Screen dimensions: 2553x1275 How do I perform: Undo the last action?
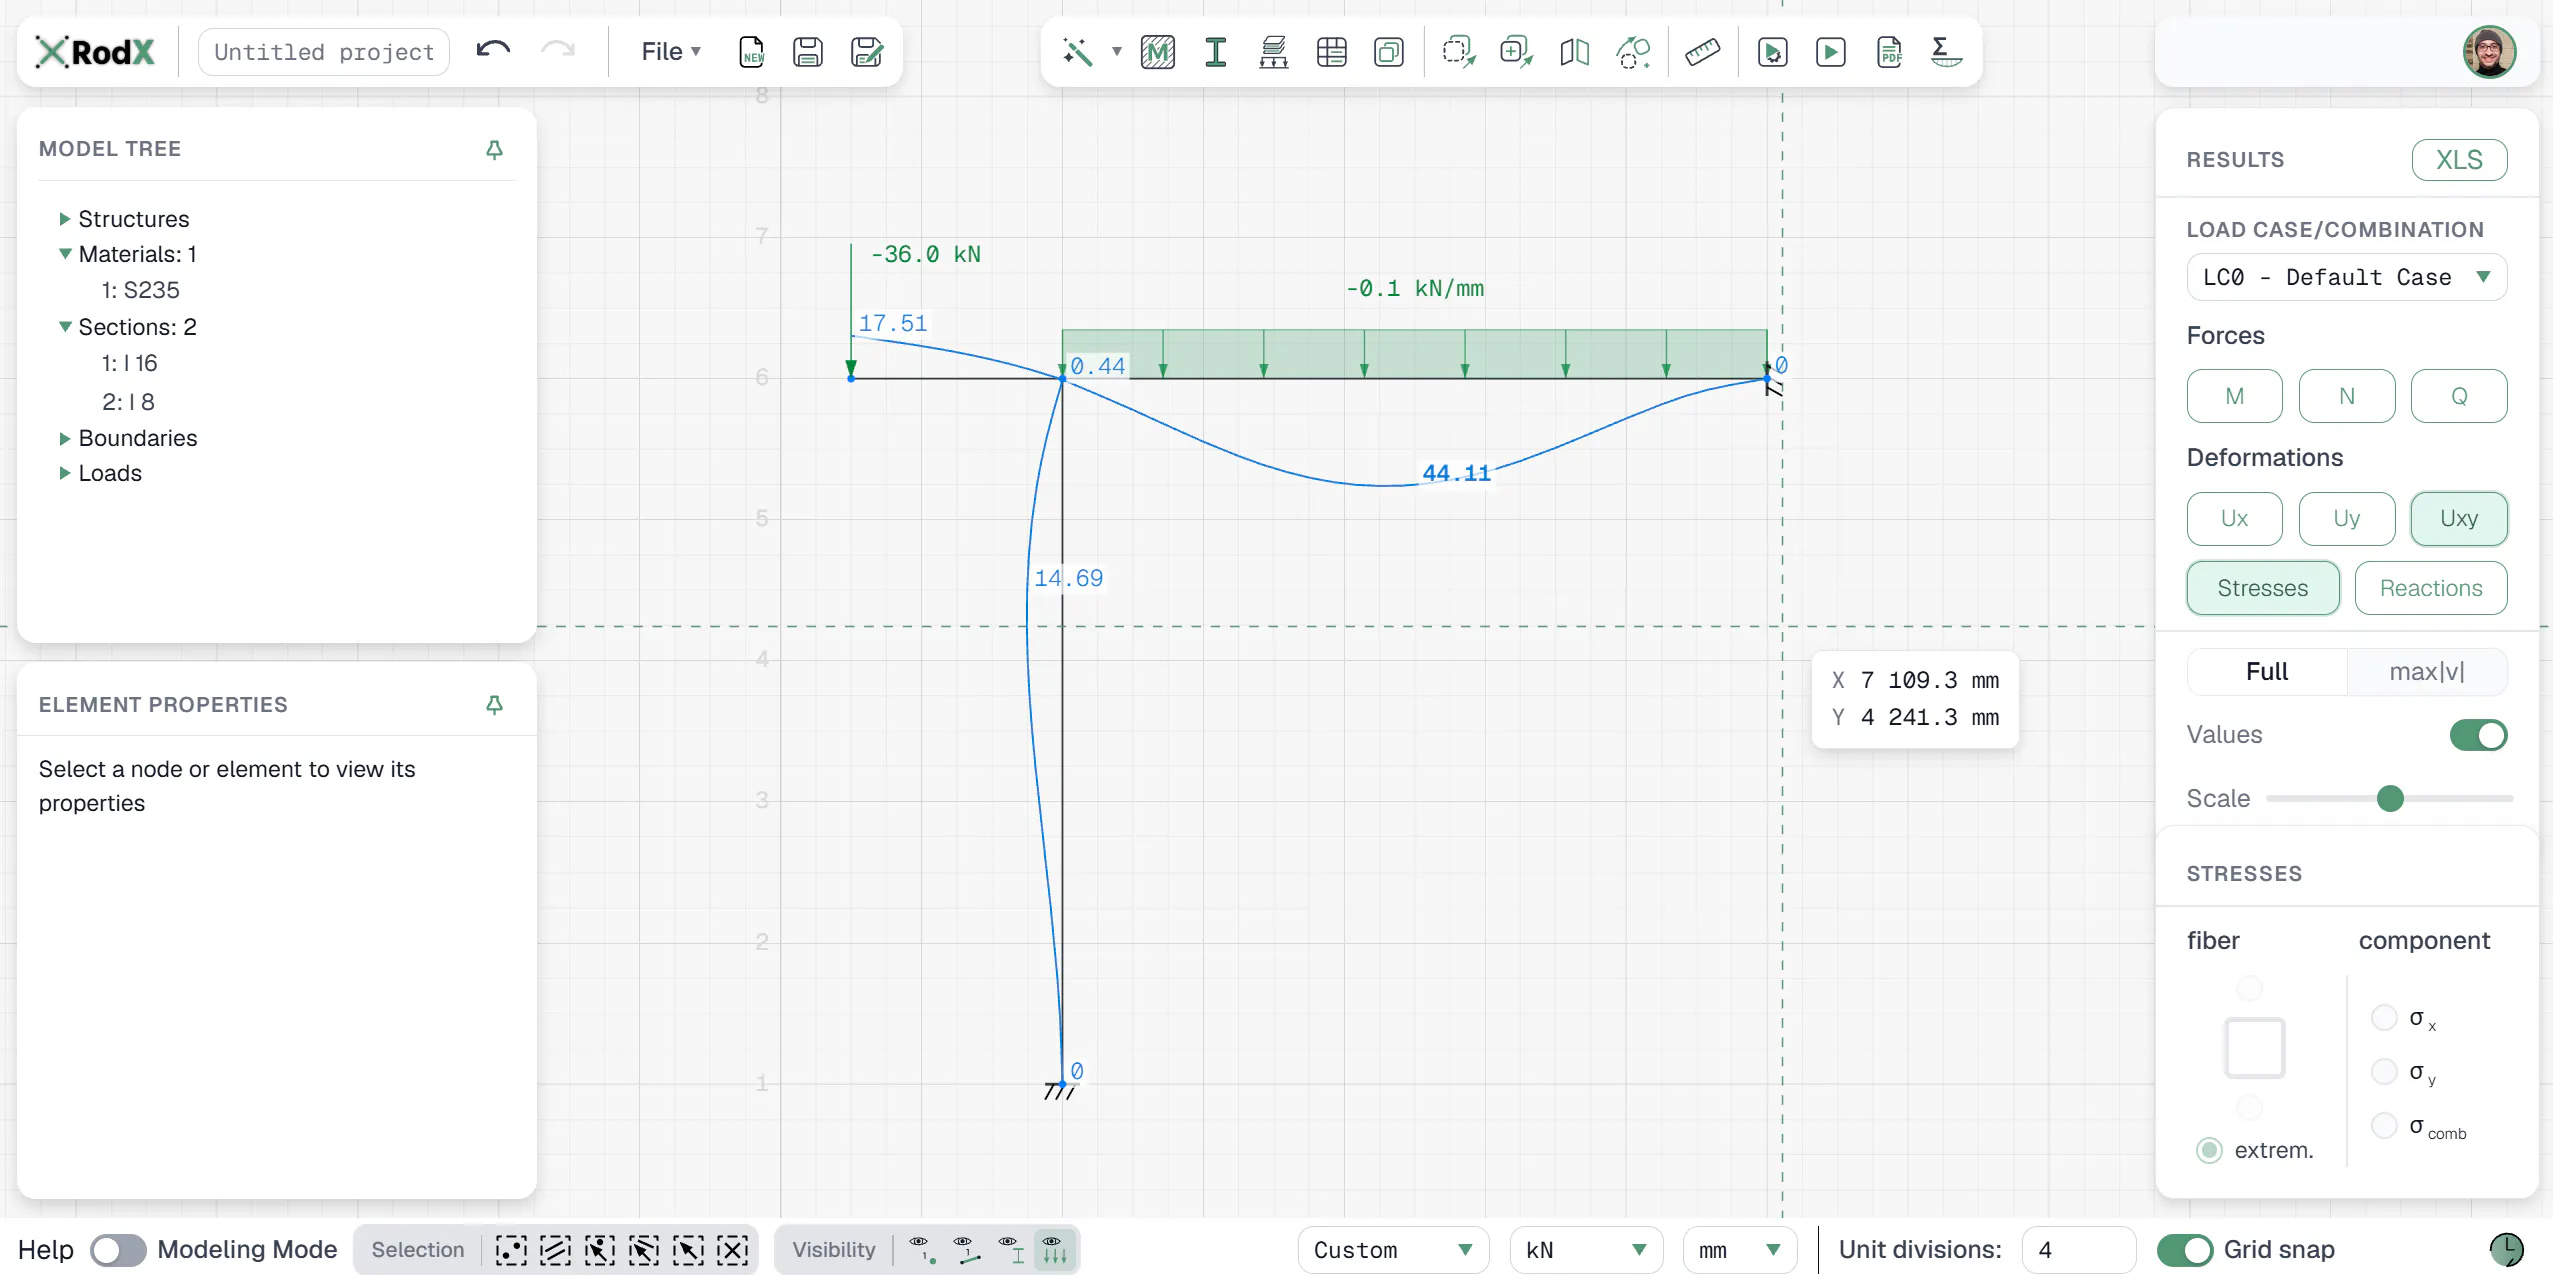pyautogui.click(x=493, y=50)
